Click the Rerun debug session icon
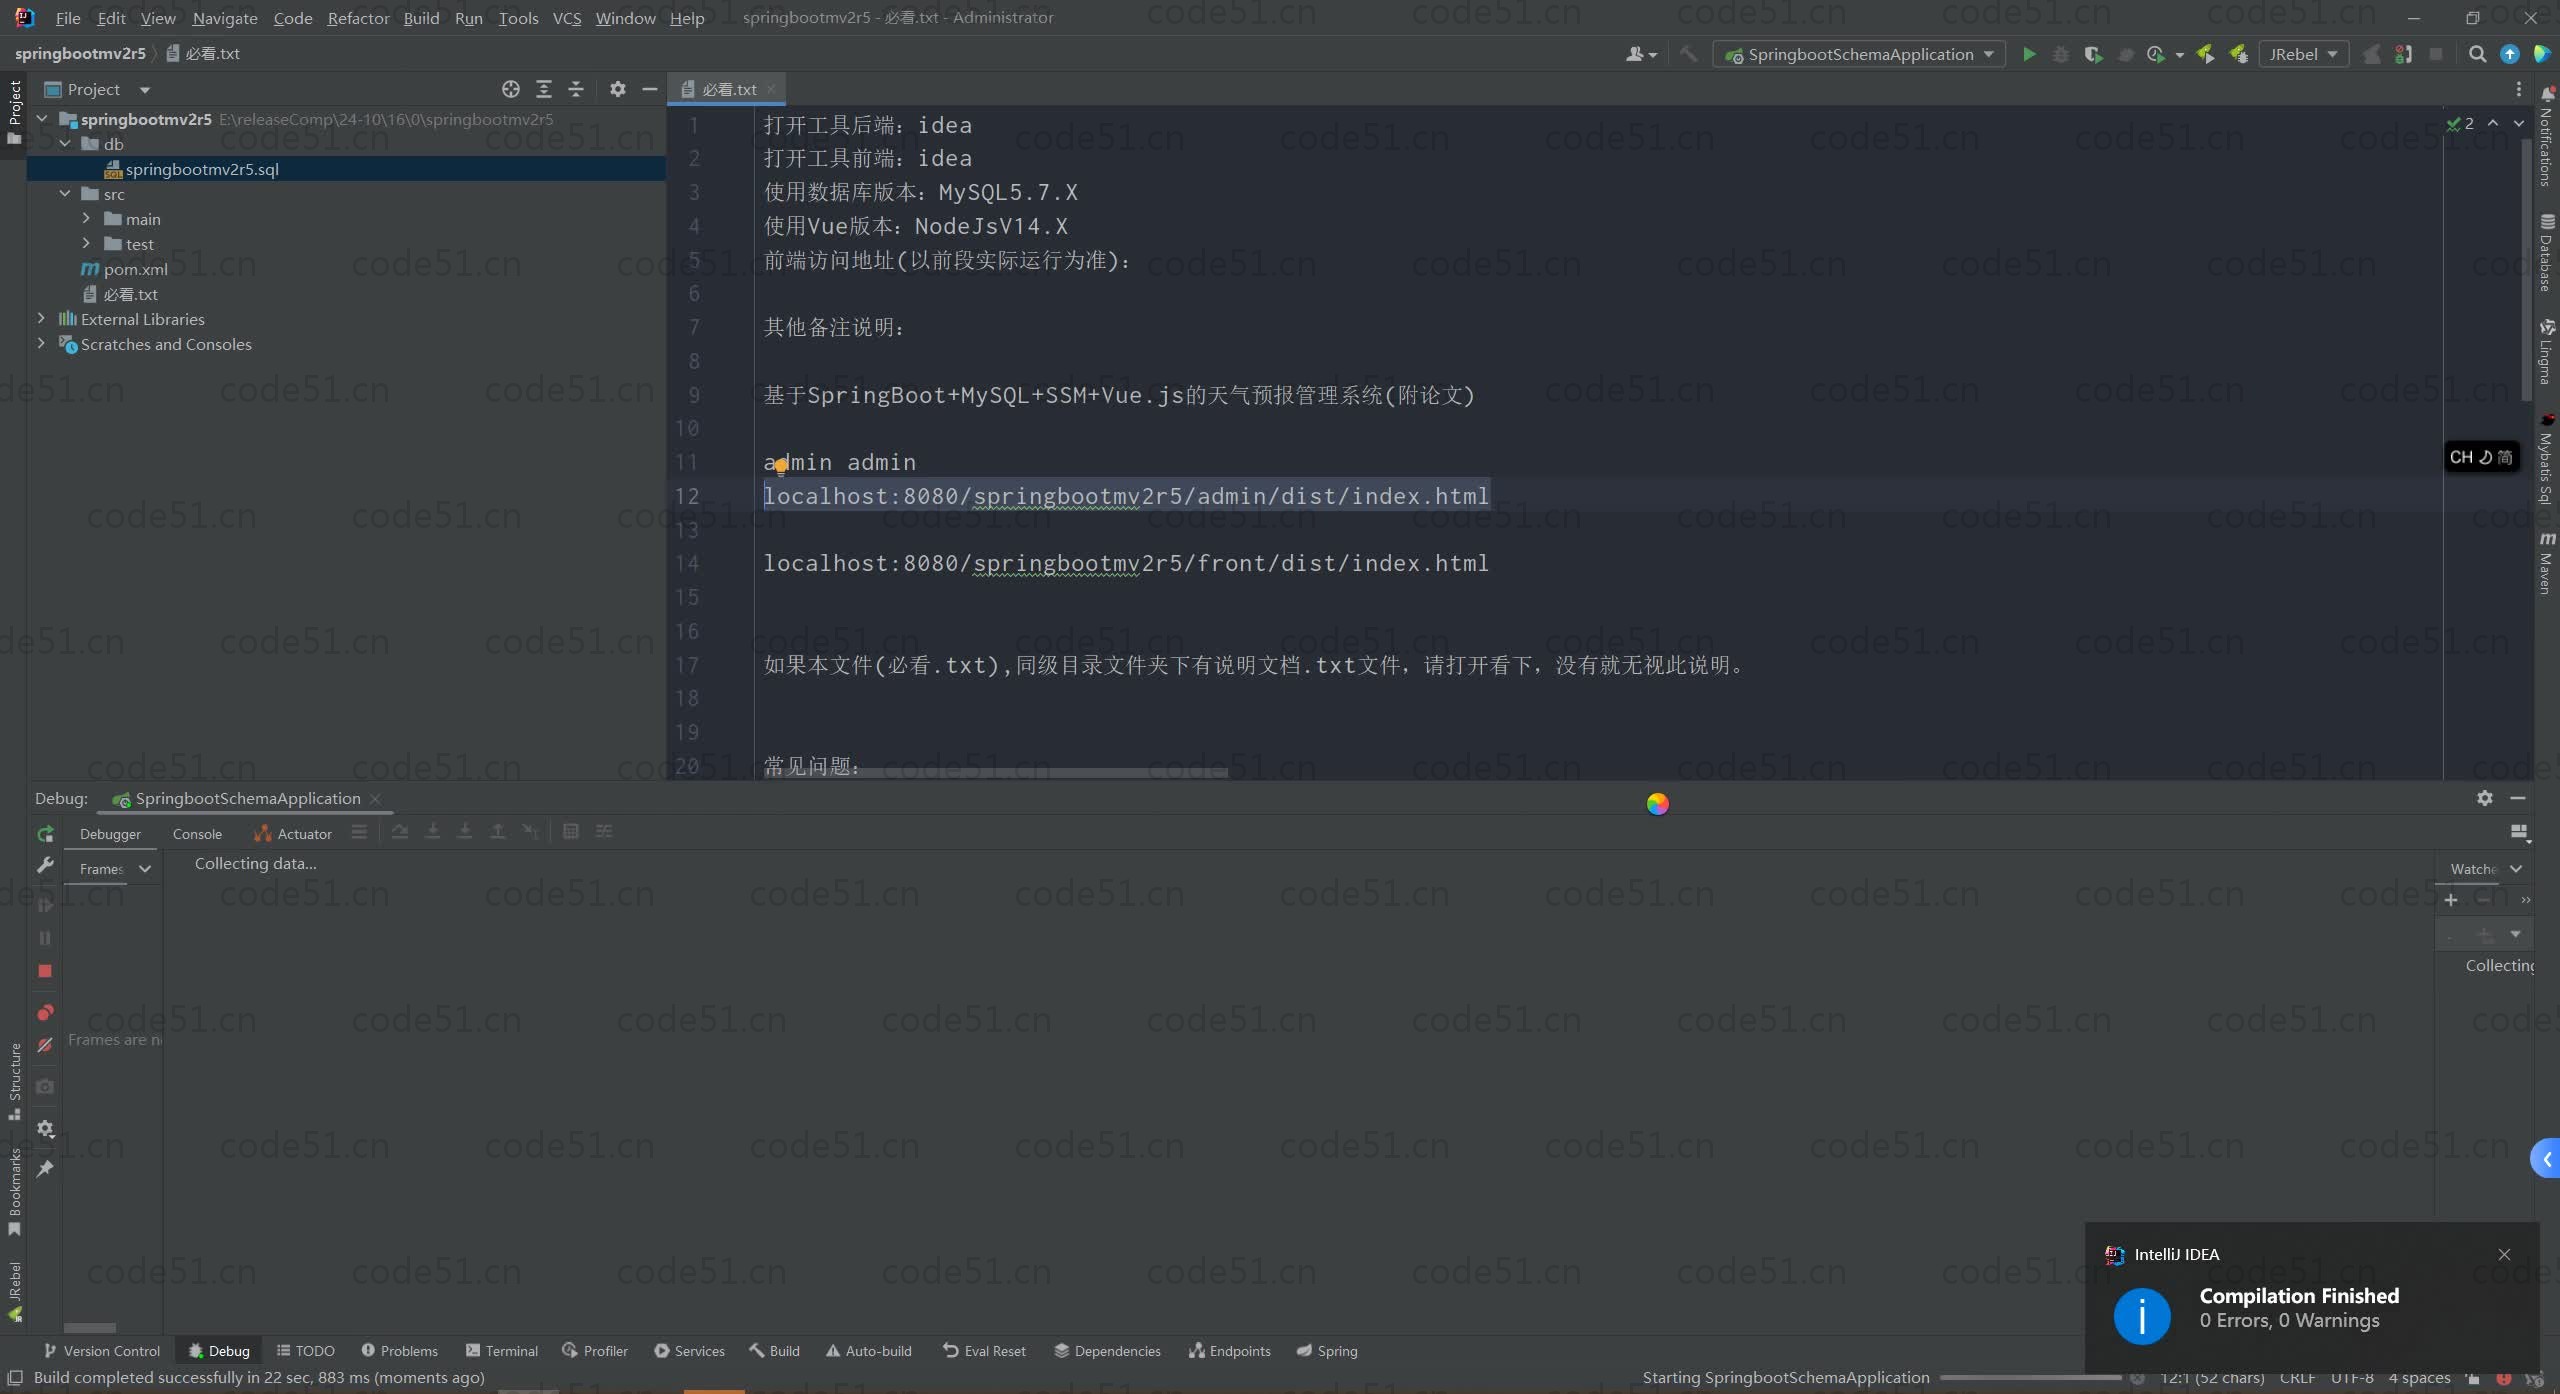 (x=45, y=834)
